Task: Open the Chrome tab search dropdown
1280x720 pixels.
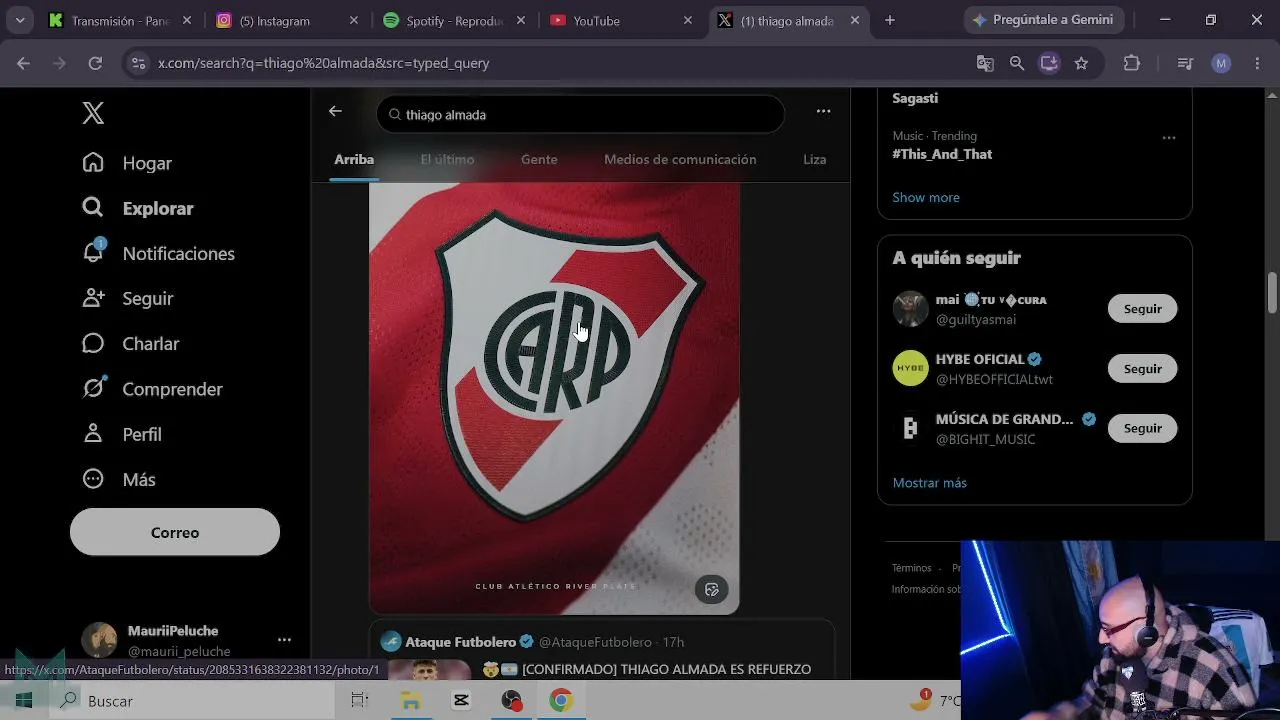Action: coord(19,20)
